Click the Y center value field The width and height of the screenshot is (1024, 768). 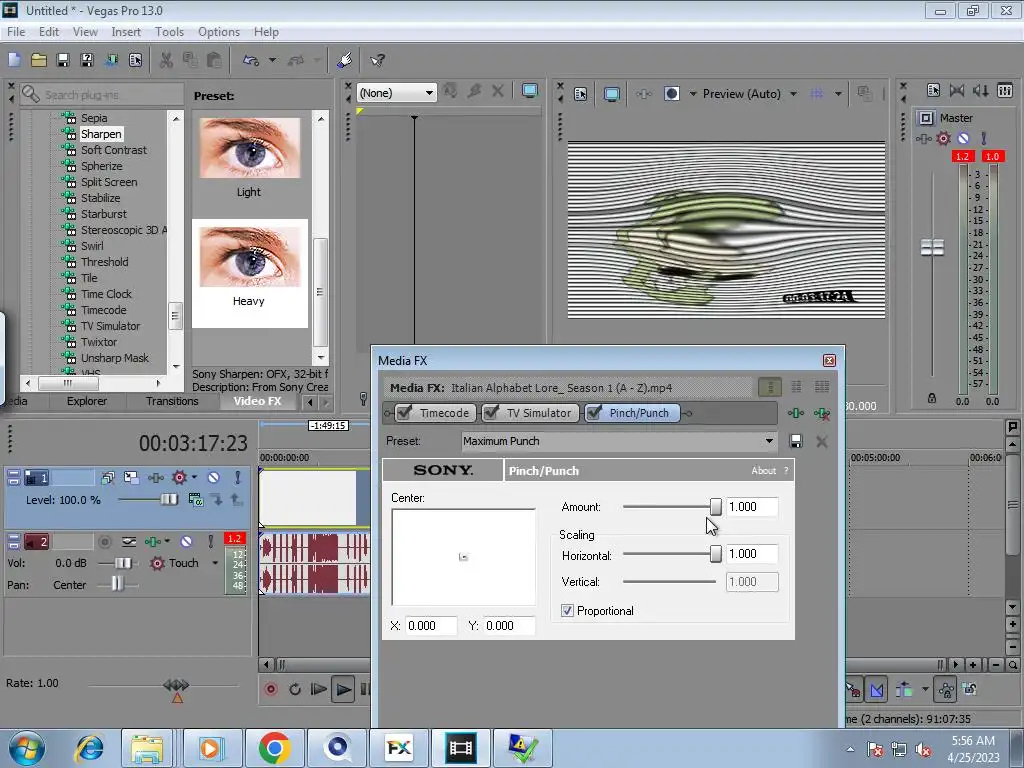(509, 626)
